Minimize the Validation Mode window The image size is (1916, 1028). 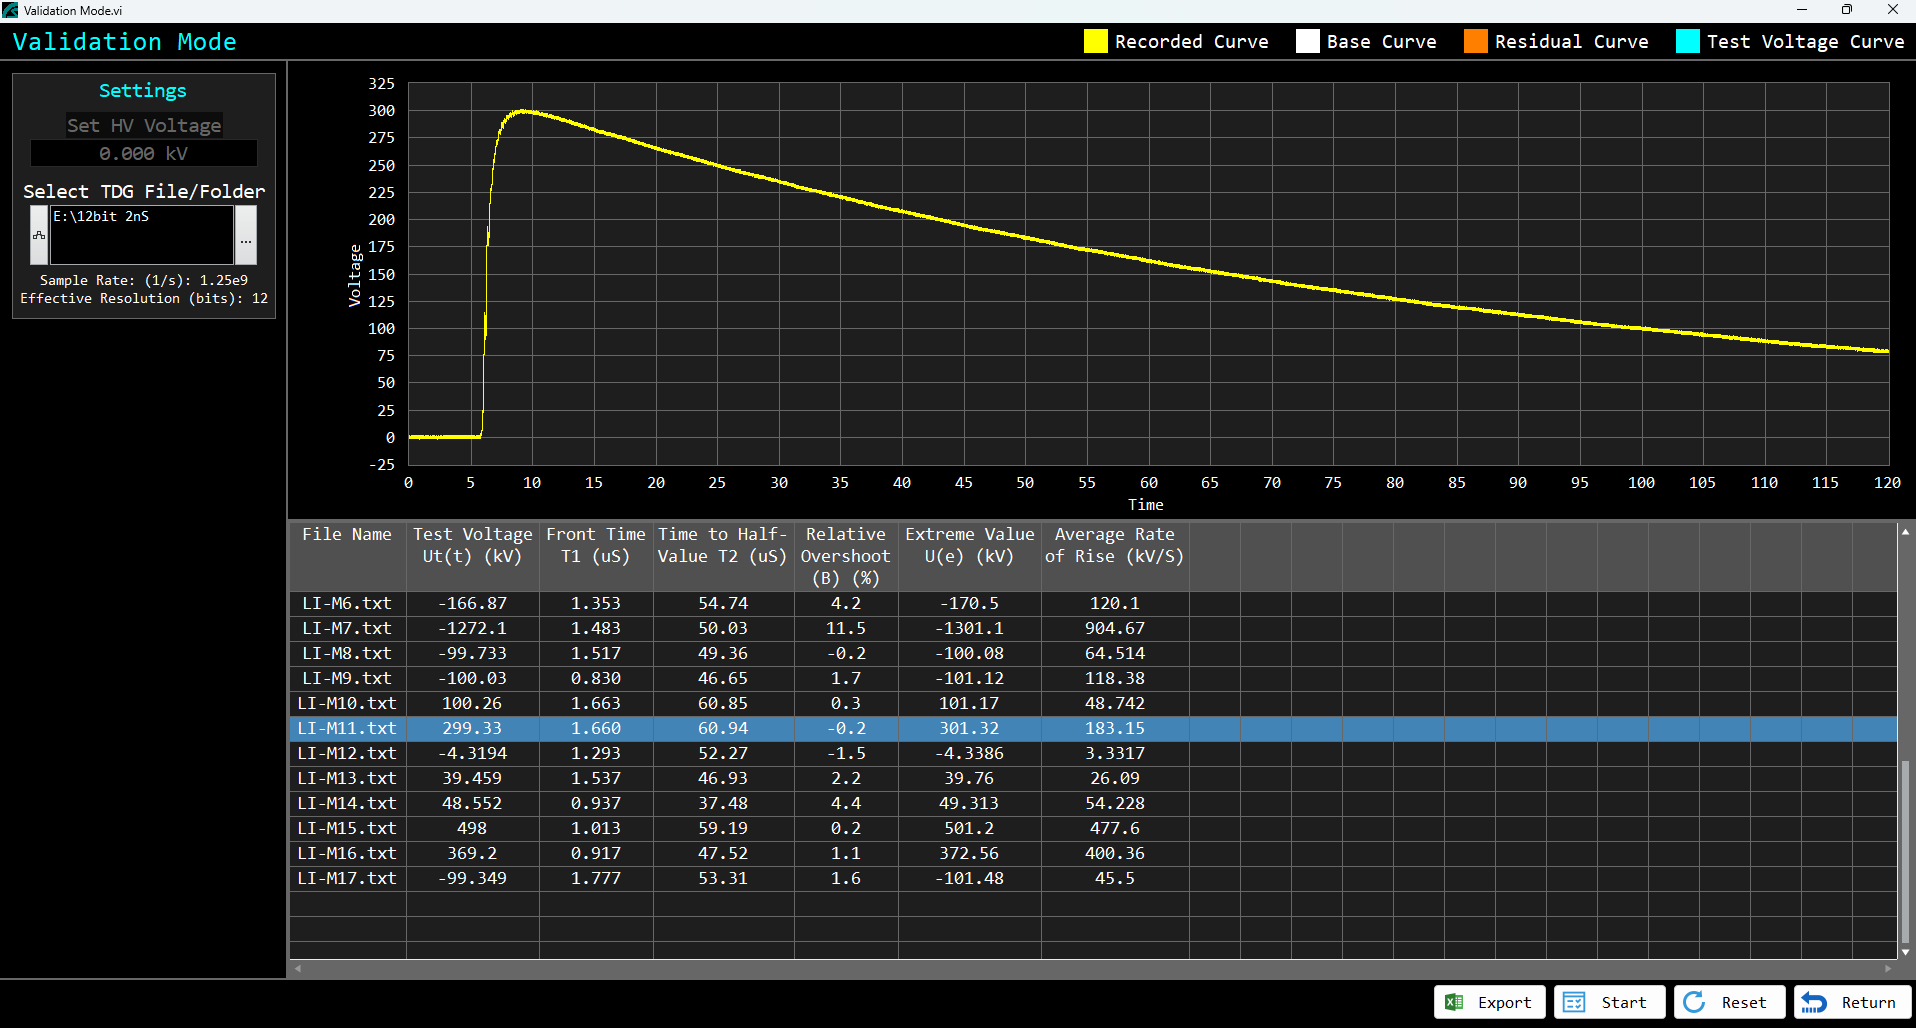click(1802, 10)
